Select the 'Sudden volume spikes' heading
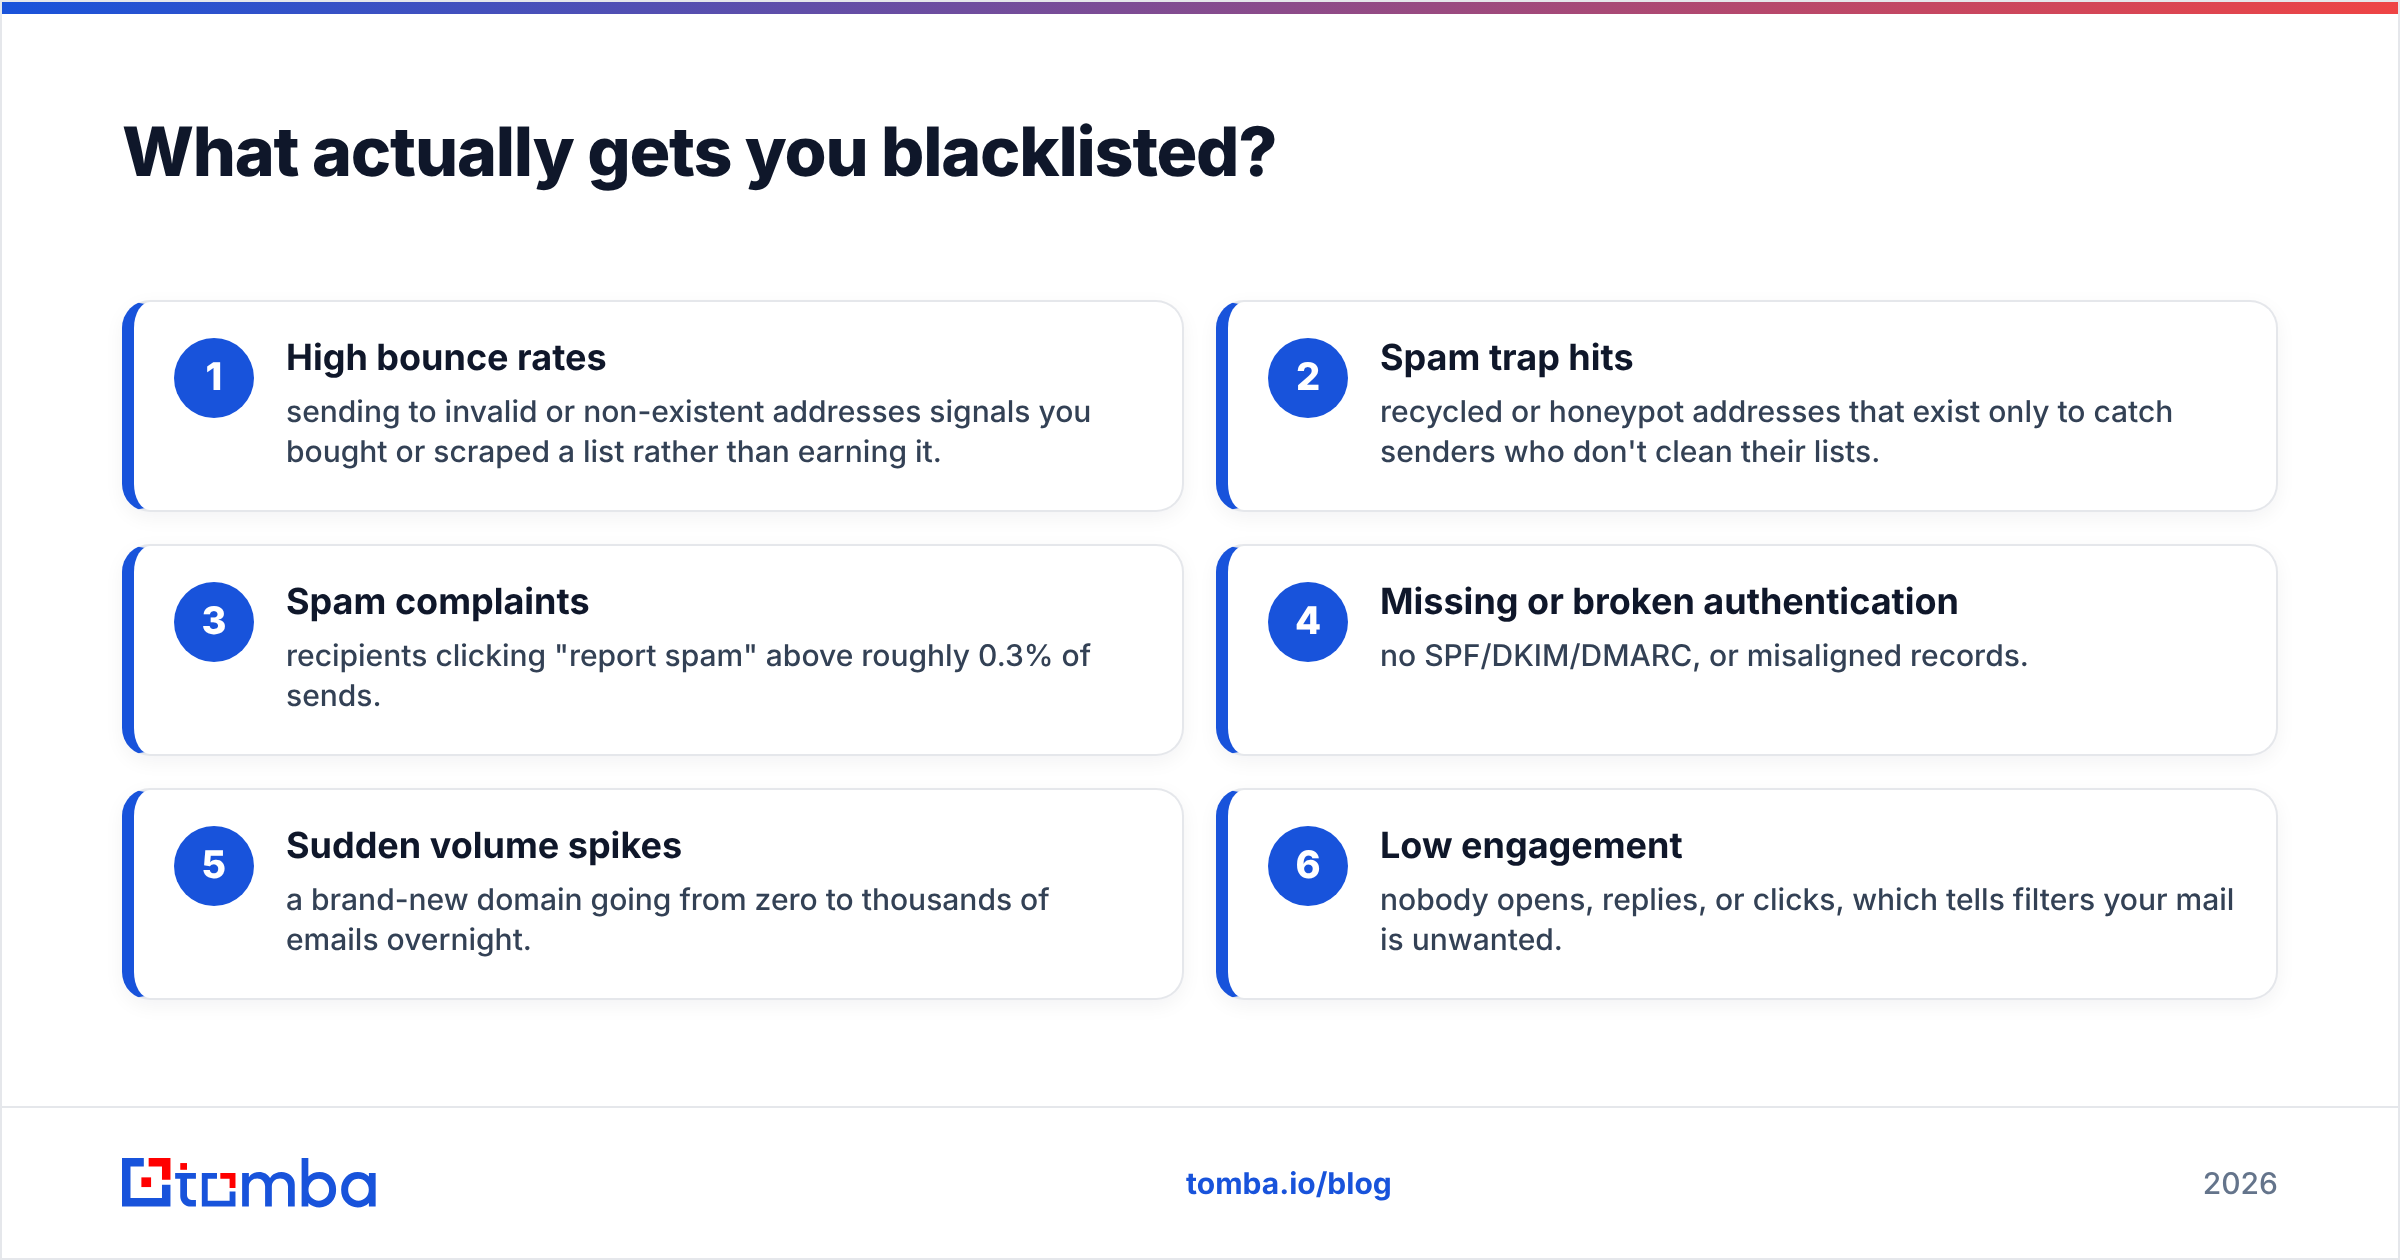The width and height of the screenshot is (2400, 1260). (x=484, y=846)
